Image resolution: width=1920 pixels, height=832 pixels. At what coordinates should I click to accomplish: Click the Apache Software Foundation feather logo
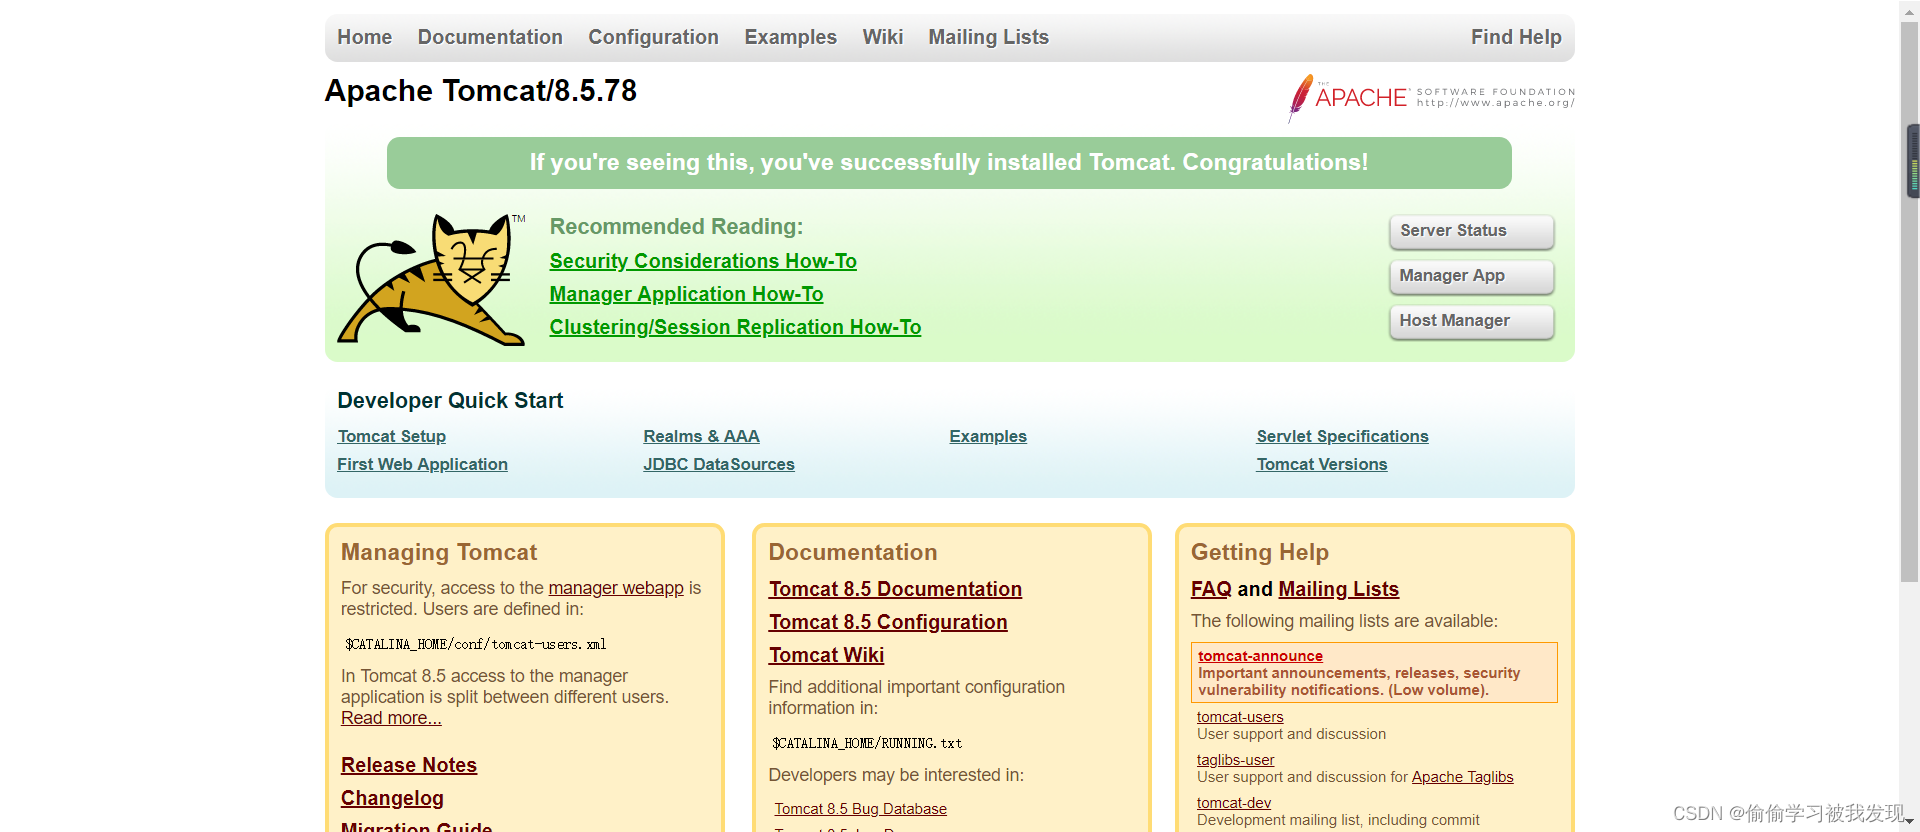pos(1431,98)
